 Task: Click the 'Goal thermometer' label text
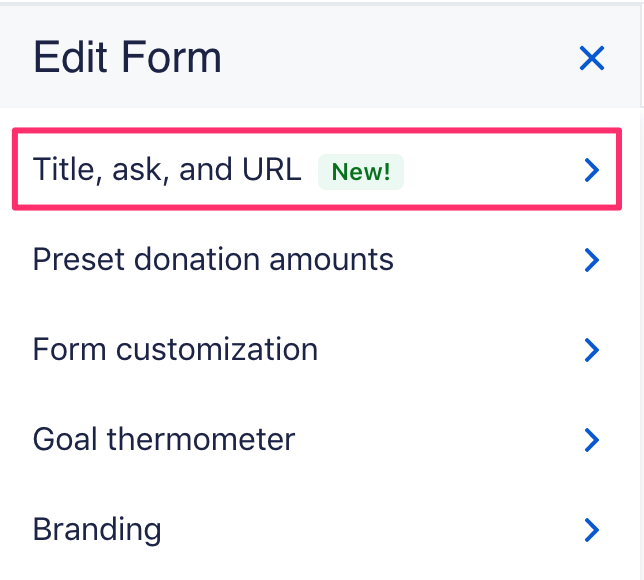click(x=164, y=438)
